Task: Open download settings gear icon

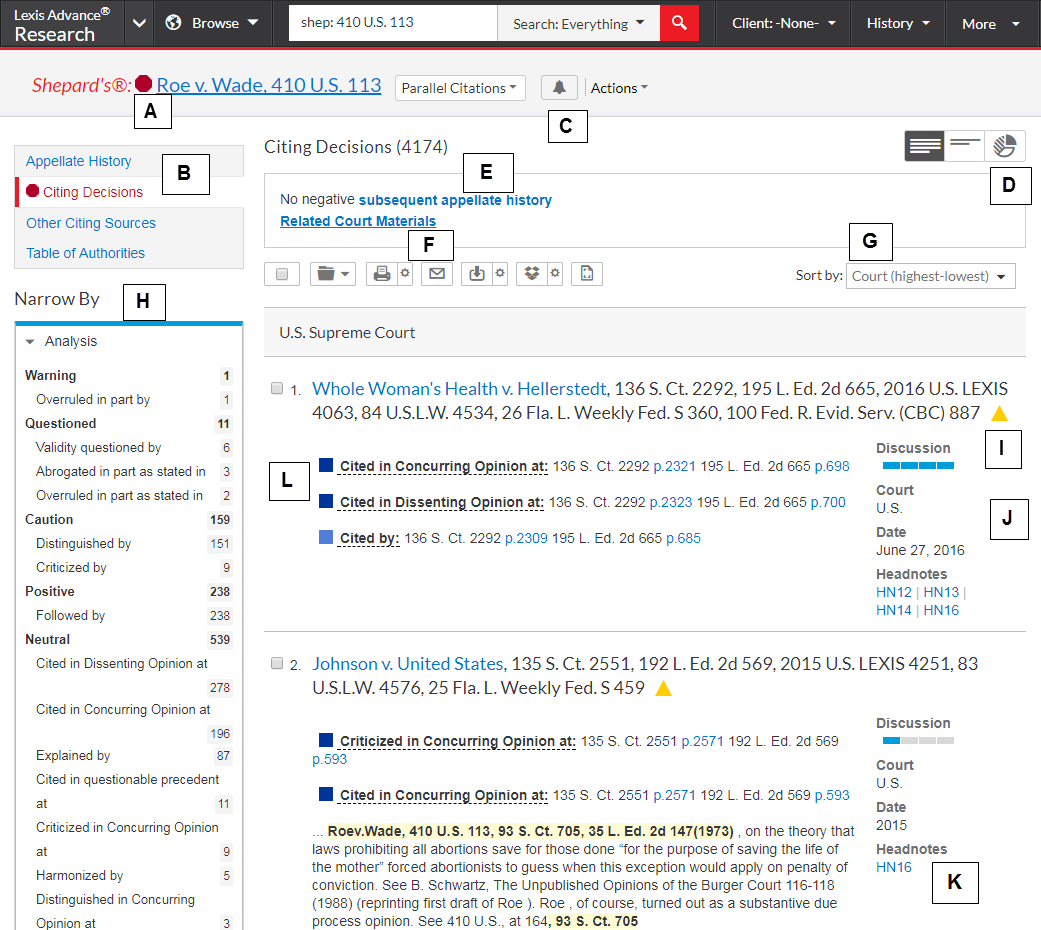Action: point(500,273)
